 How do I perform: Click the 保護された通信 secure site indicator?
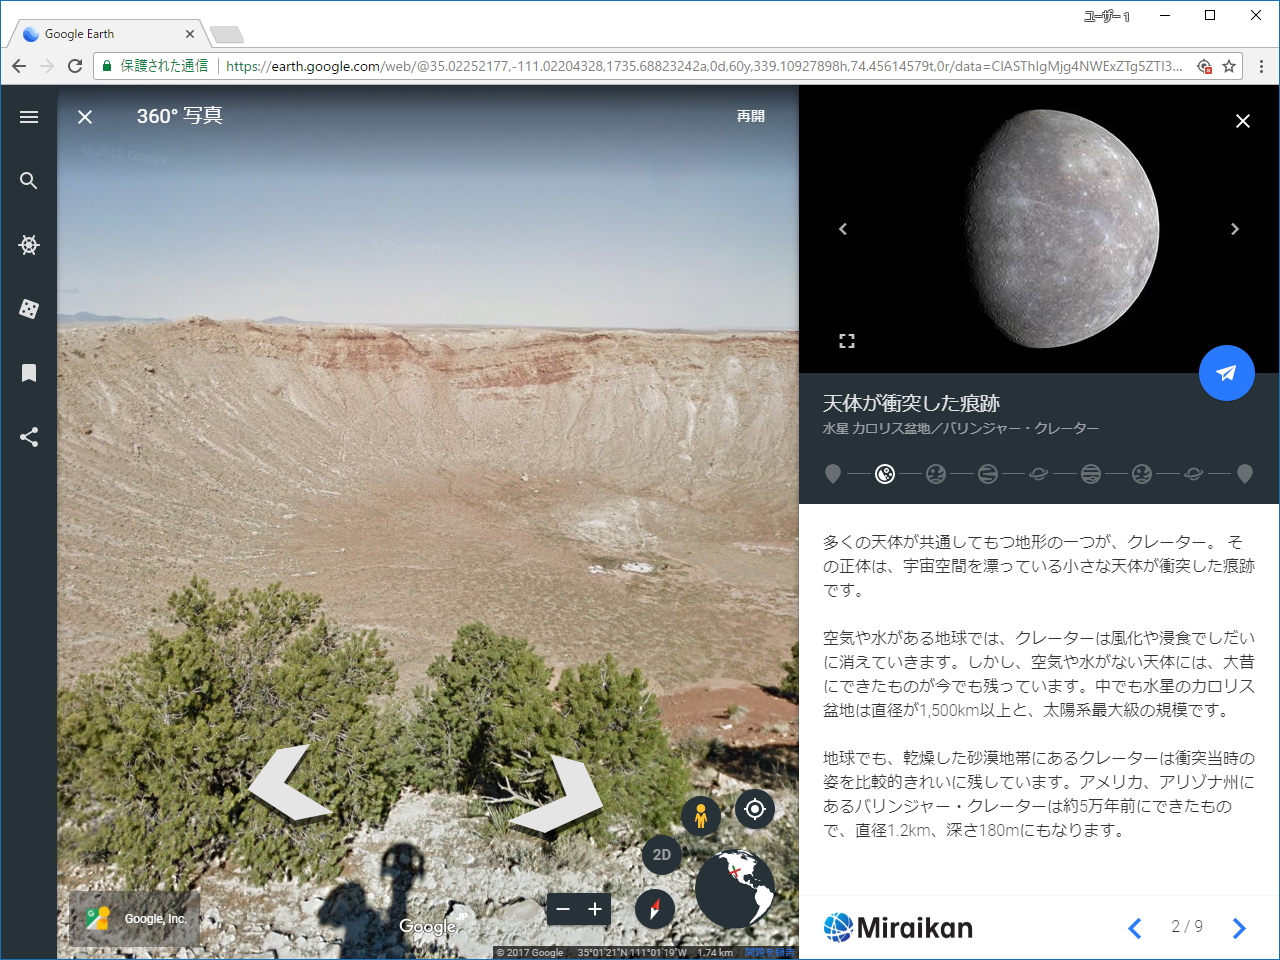point(155,66)
